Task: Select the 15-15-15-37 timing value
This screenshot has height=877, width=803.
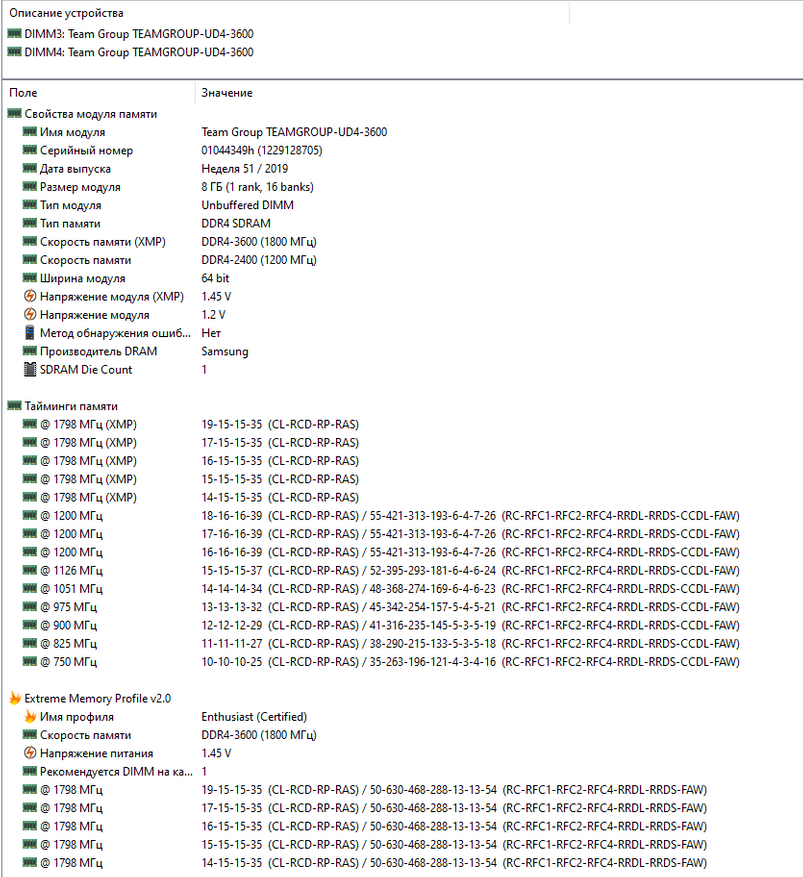Action: pos(232,570)
